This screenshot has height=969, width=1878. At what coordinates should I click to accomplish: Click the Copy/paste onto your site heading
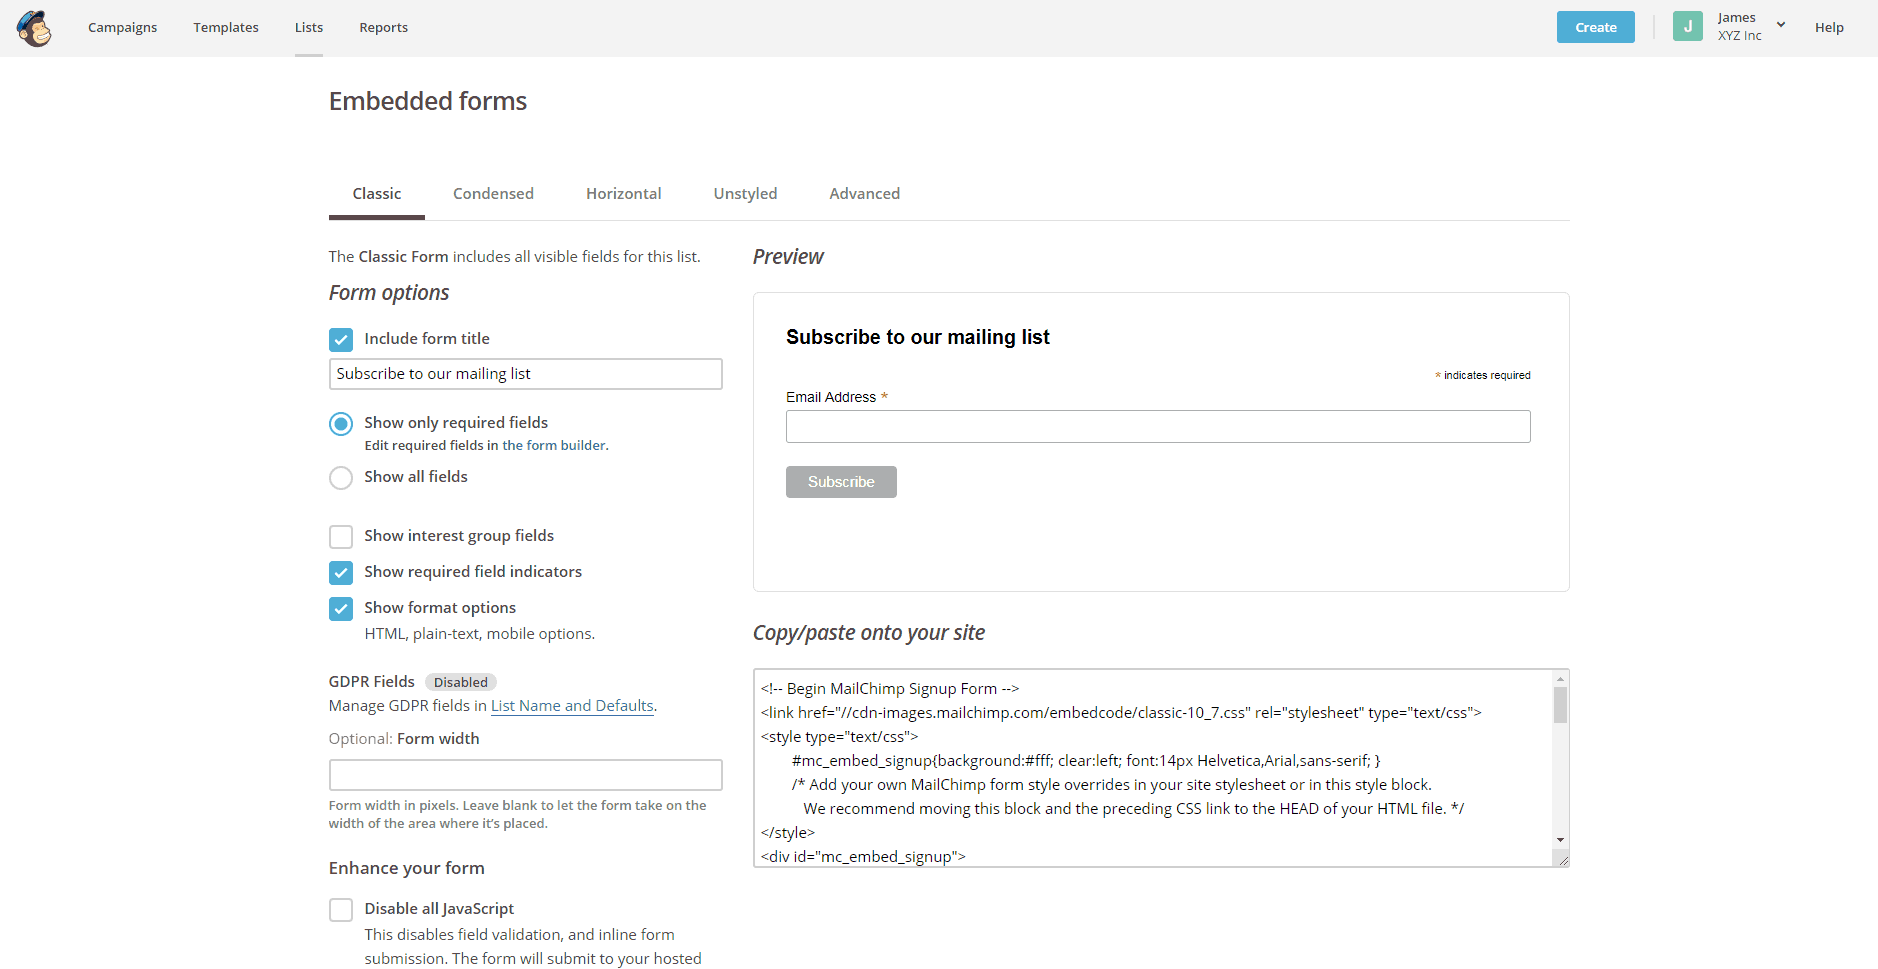coord(869,633)
